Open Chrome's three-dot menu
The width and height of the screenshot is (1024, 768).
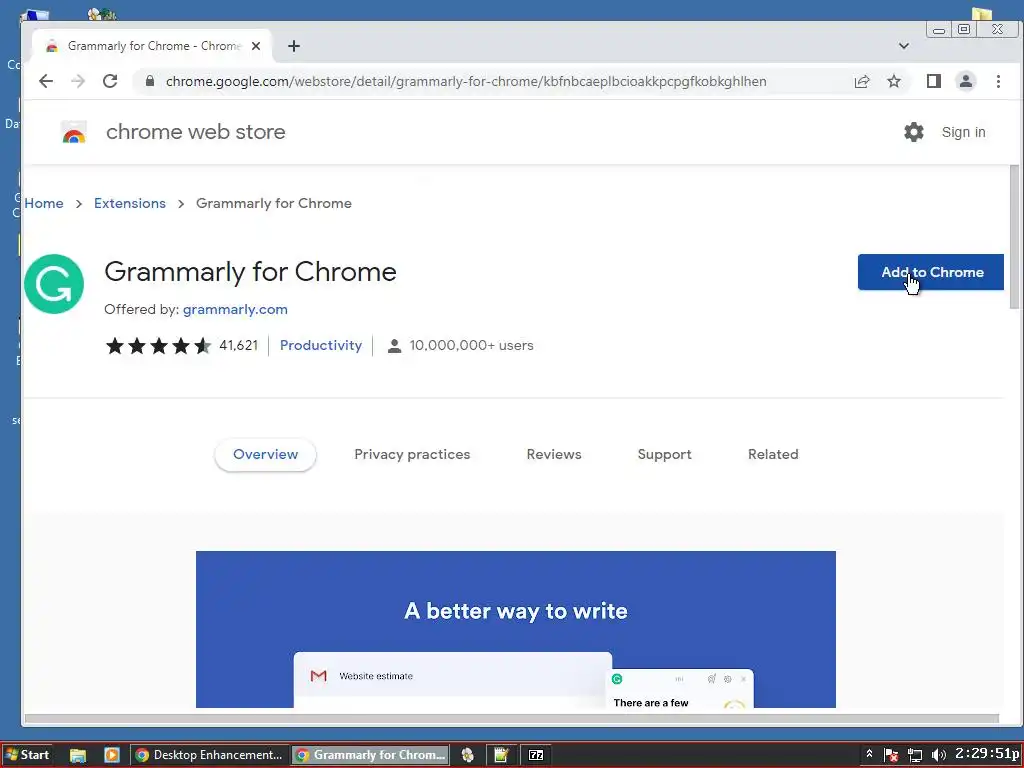tap(998, 81)
